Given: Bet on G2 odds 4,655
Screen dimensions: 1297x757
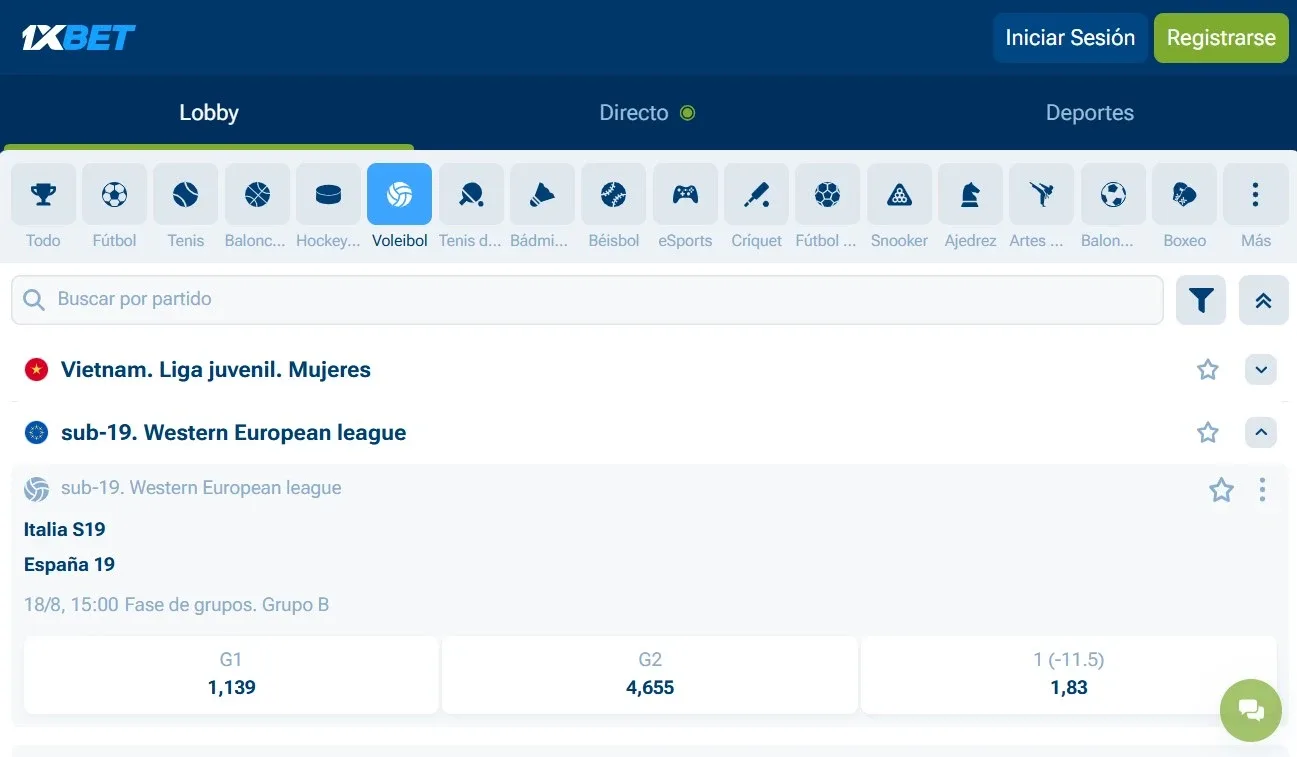Looking at the screenshot, I should (650, 675).
